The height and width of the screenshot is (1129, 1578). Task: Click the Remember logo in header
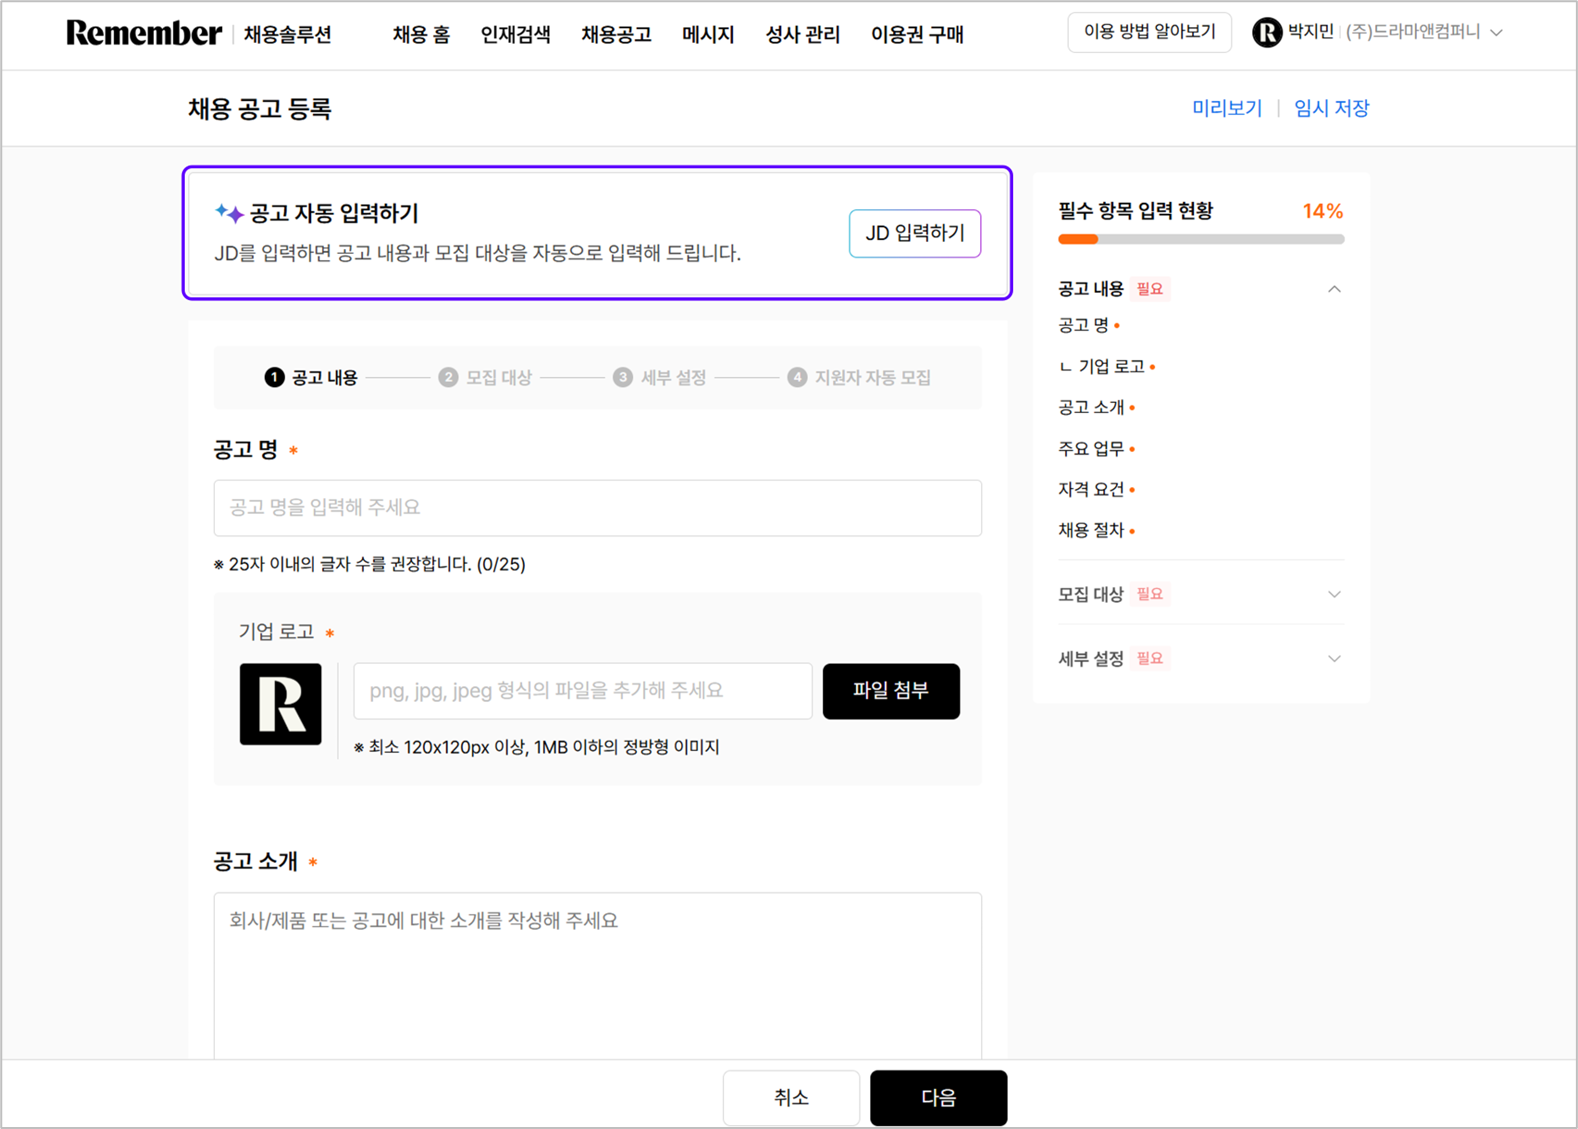pyautogui.click(x=144, y=33)
